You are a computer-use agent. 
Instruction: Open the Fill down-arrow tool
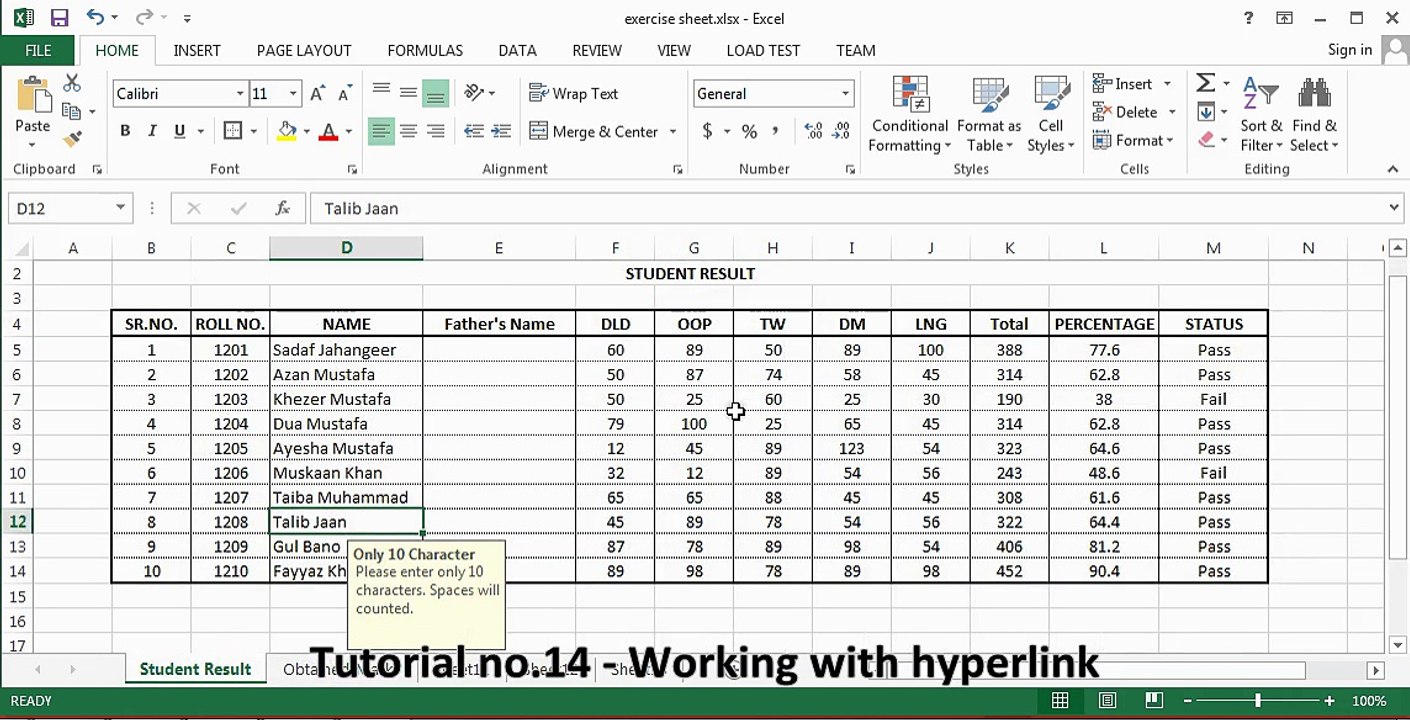(1206, 112)
